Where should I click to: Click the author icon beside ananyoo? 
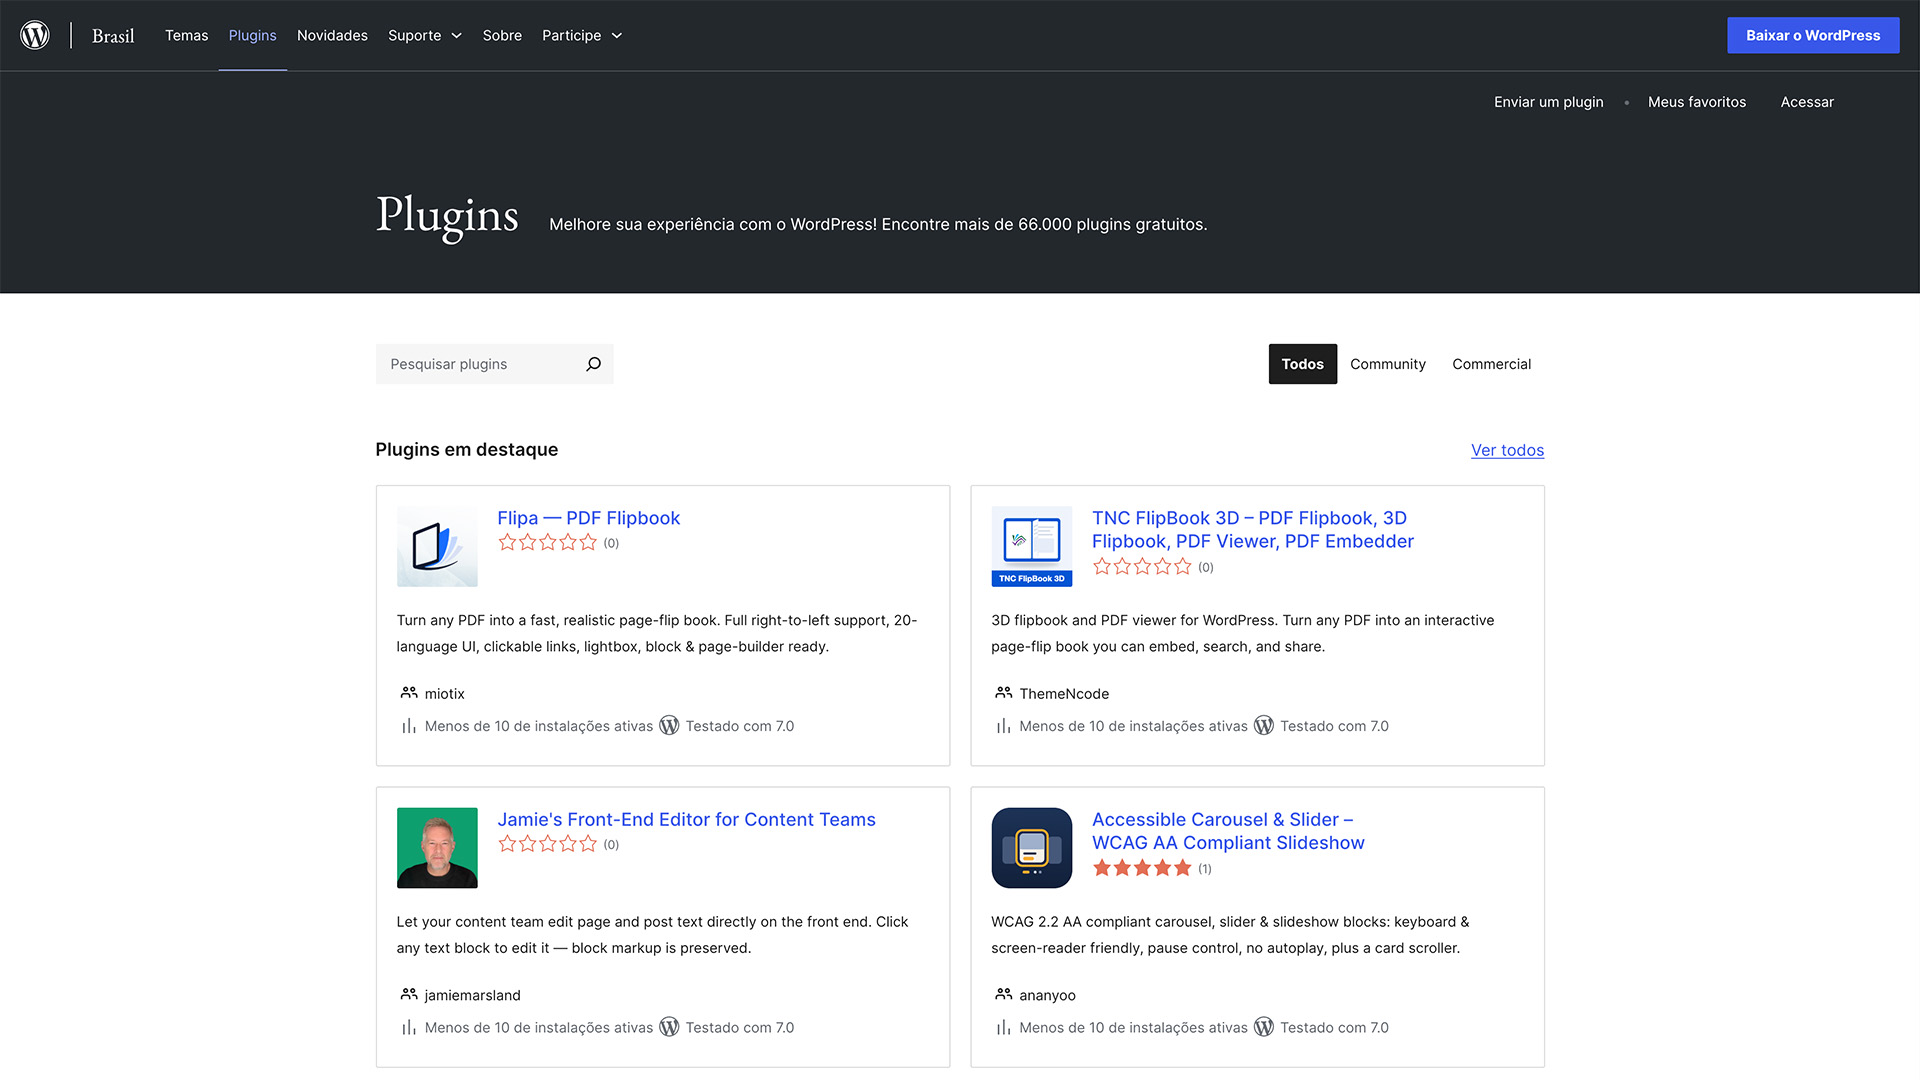pos(1004,994)
